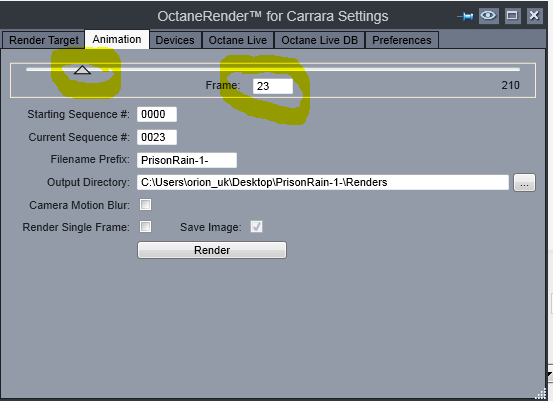Open the Preferences tab
553x401 pixels.
pos(402,40)
